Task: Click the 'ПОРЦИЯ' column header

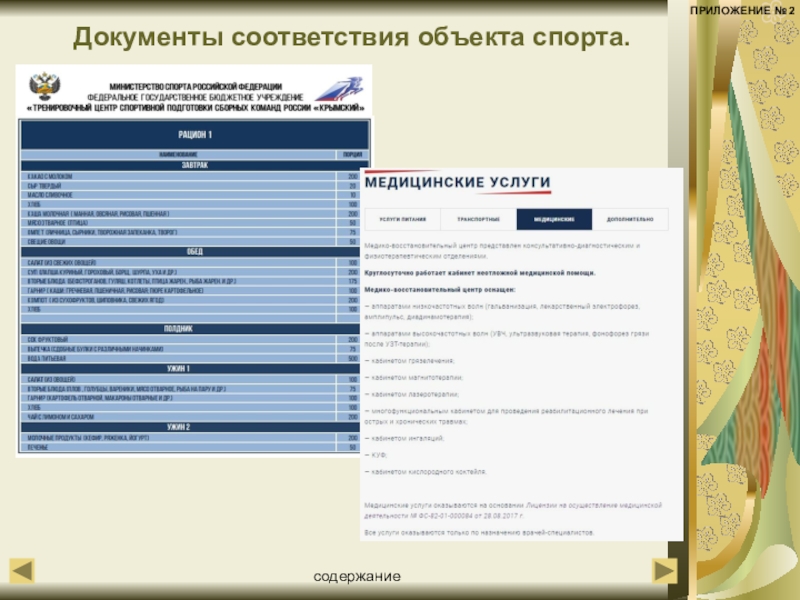Action: click(352, 155)
